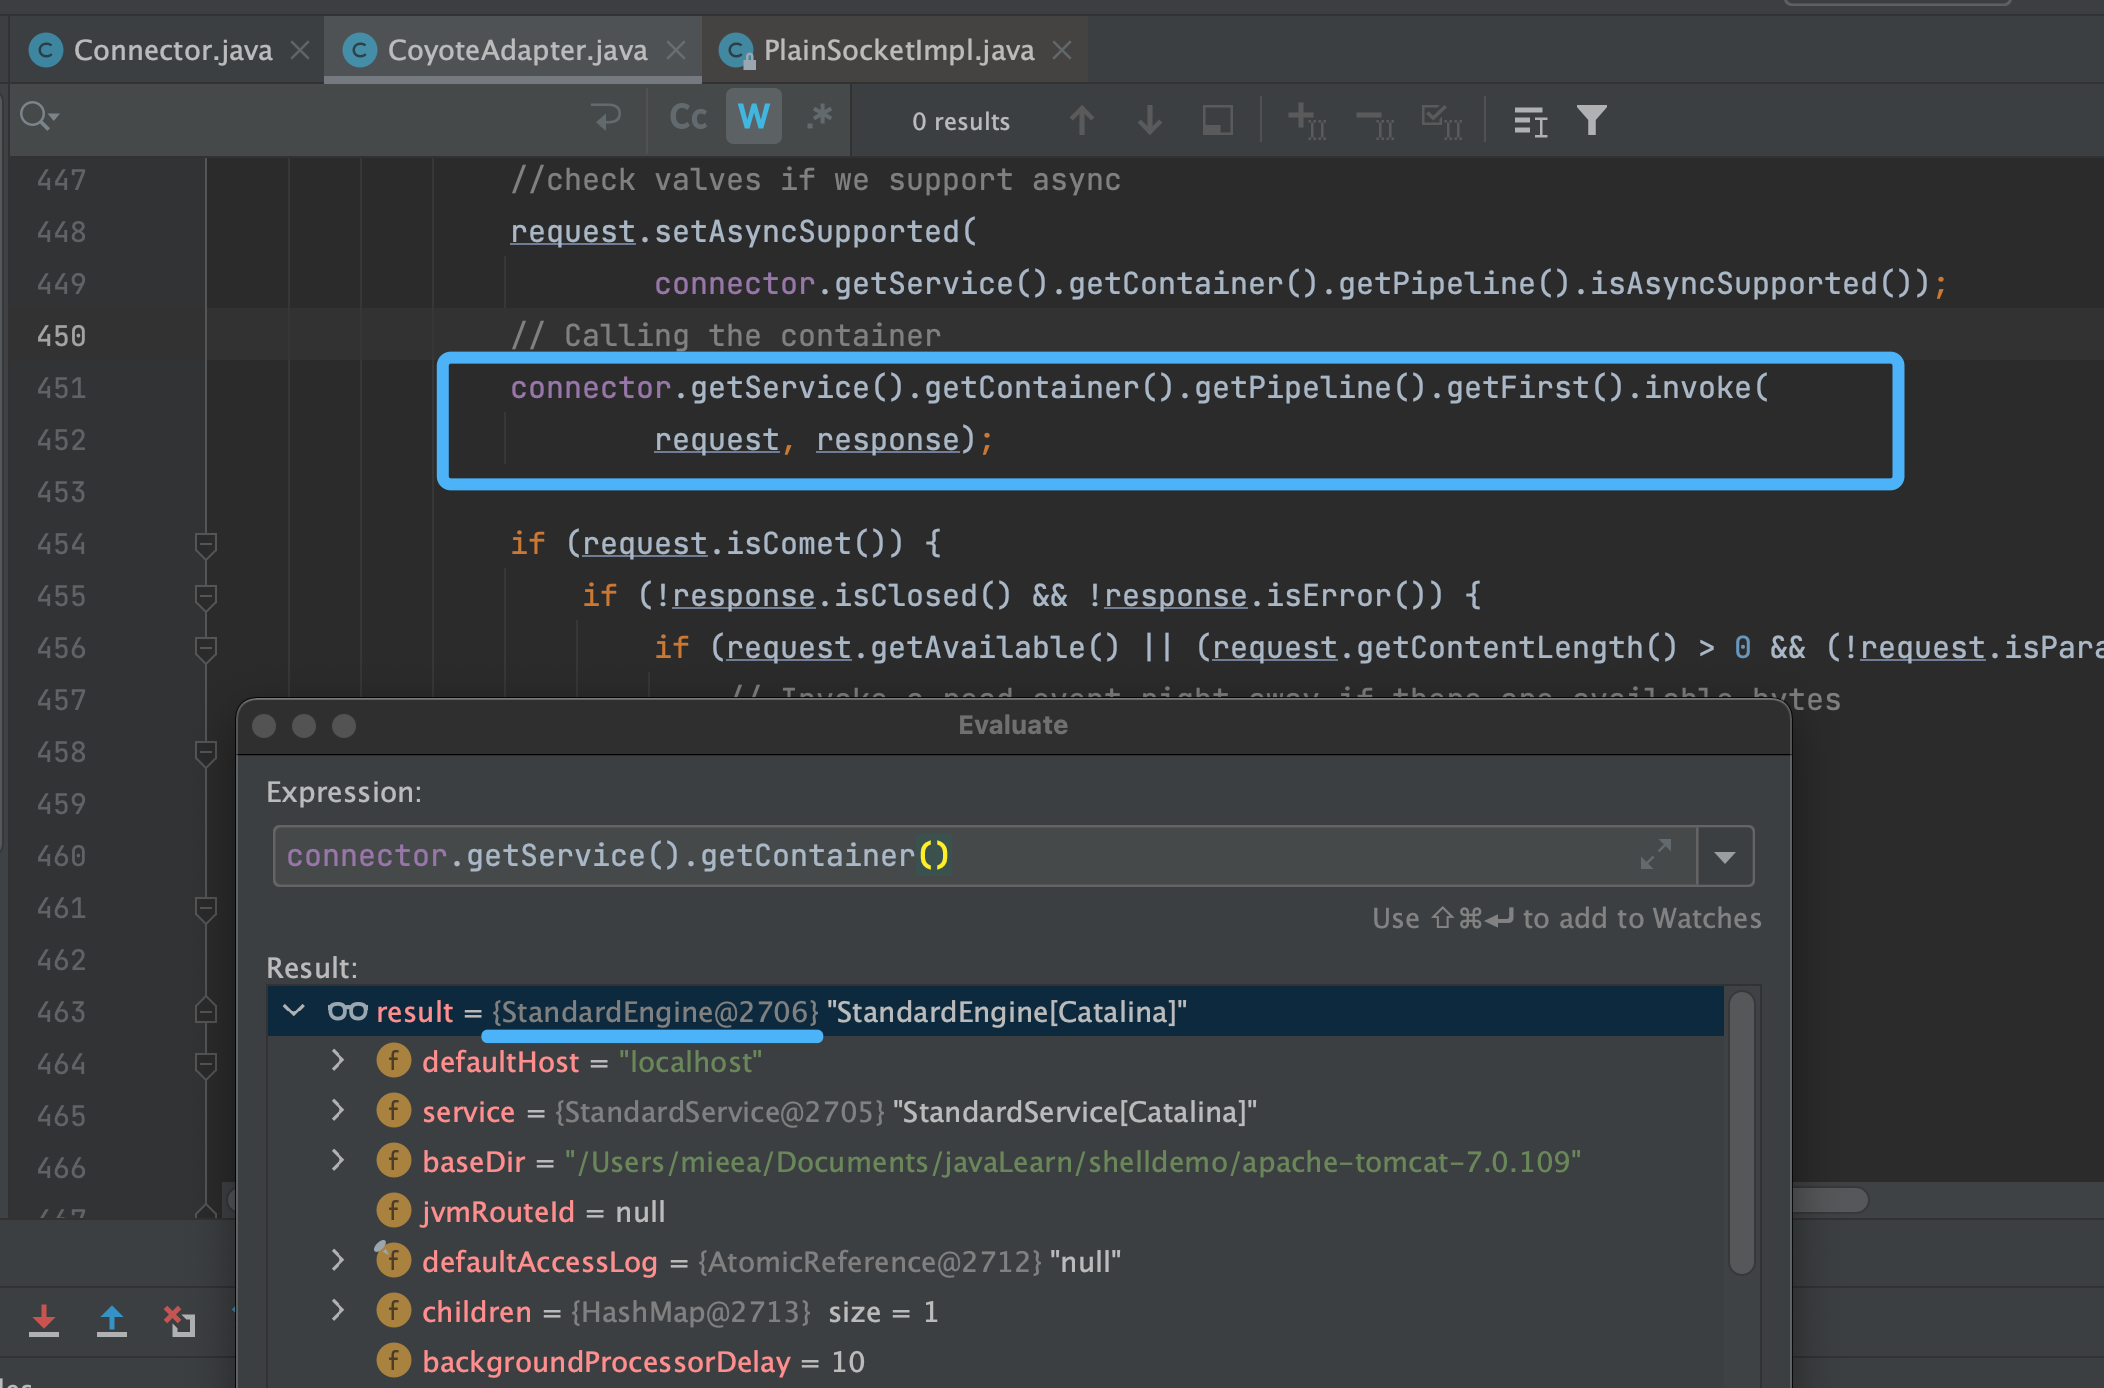Expand the defaultAccessLog field
The image size is (2104, 1388).
[x=338, y=1260]
